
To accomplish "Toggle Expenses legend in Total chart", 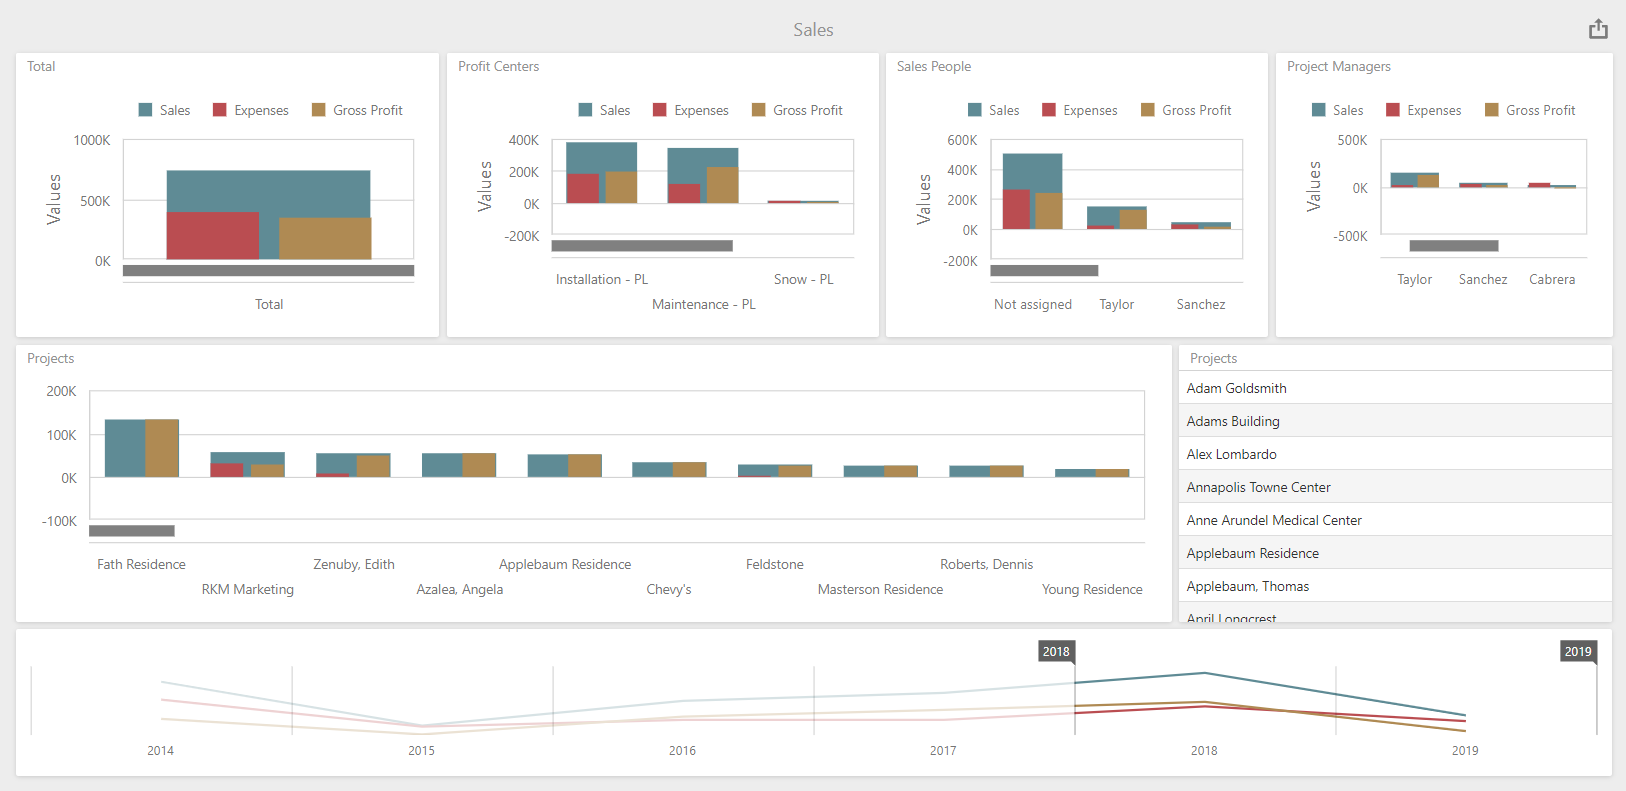I will [250, 110].
